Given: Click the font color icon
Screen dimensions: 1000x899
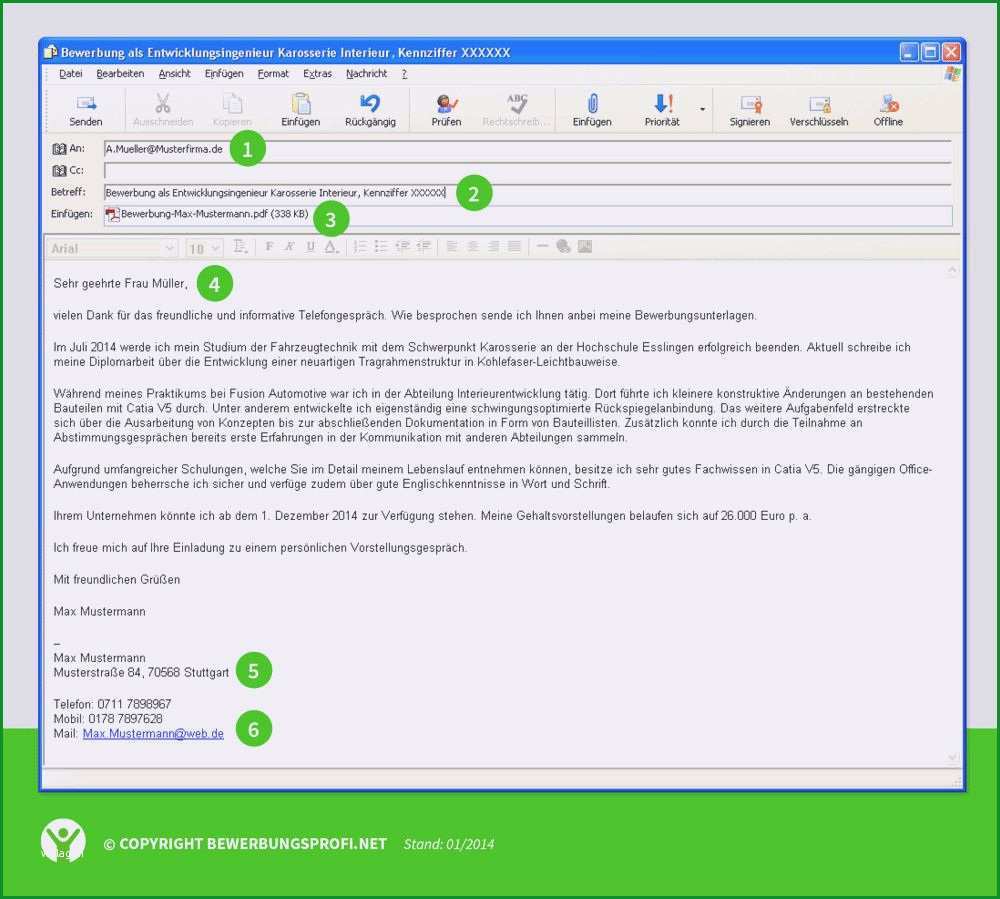Looking at the screenshot, I should tap(331, 247).
